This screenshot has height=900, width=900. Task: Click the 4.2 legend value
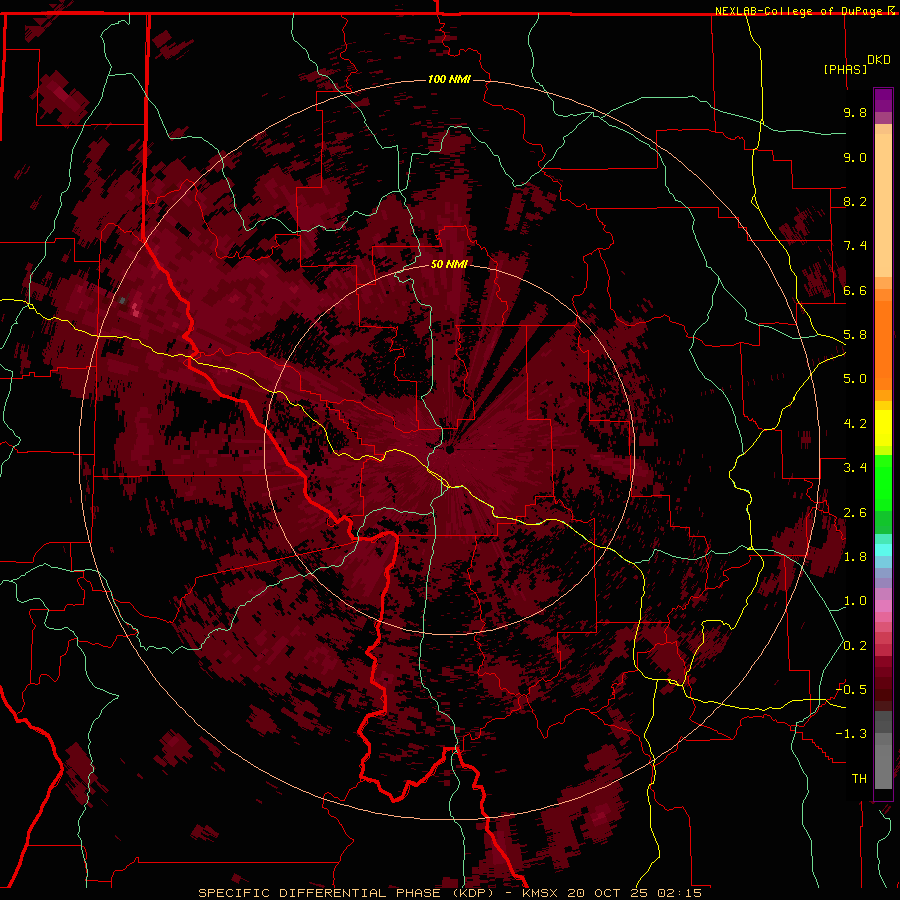(x=855, y=424)
